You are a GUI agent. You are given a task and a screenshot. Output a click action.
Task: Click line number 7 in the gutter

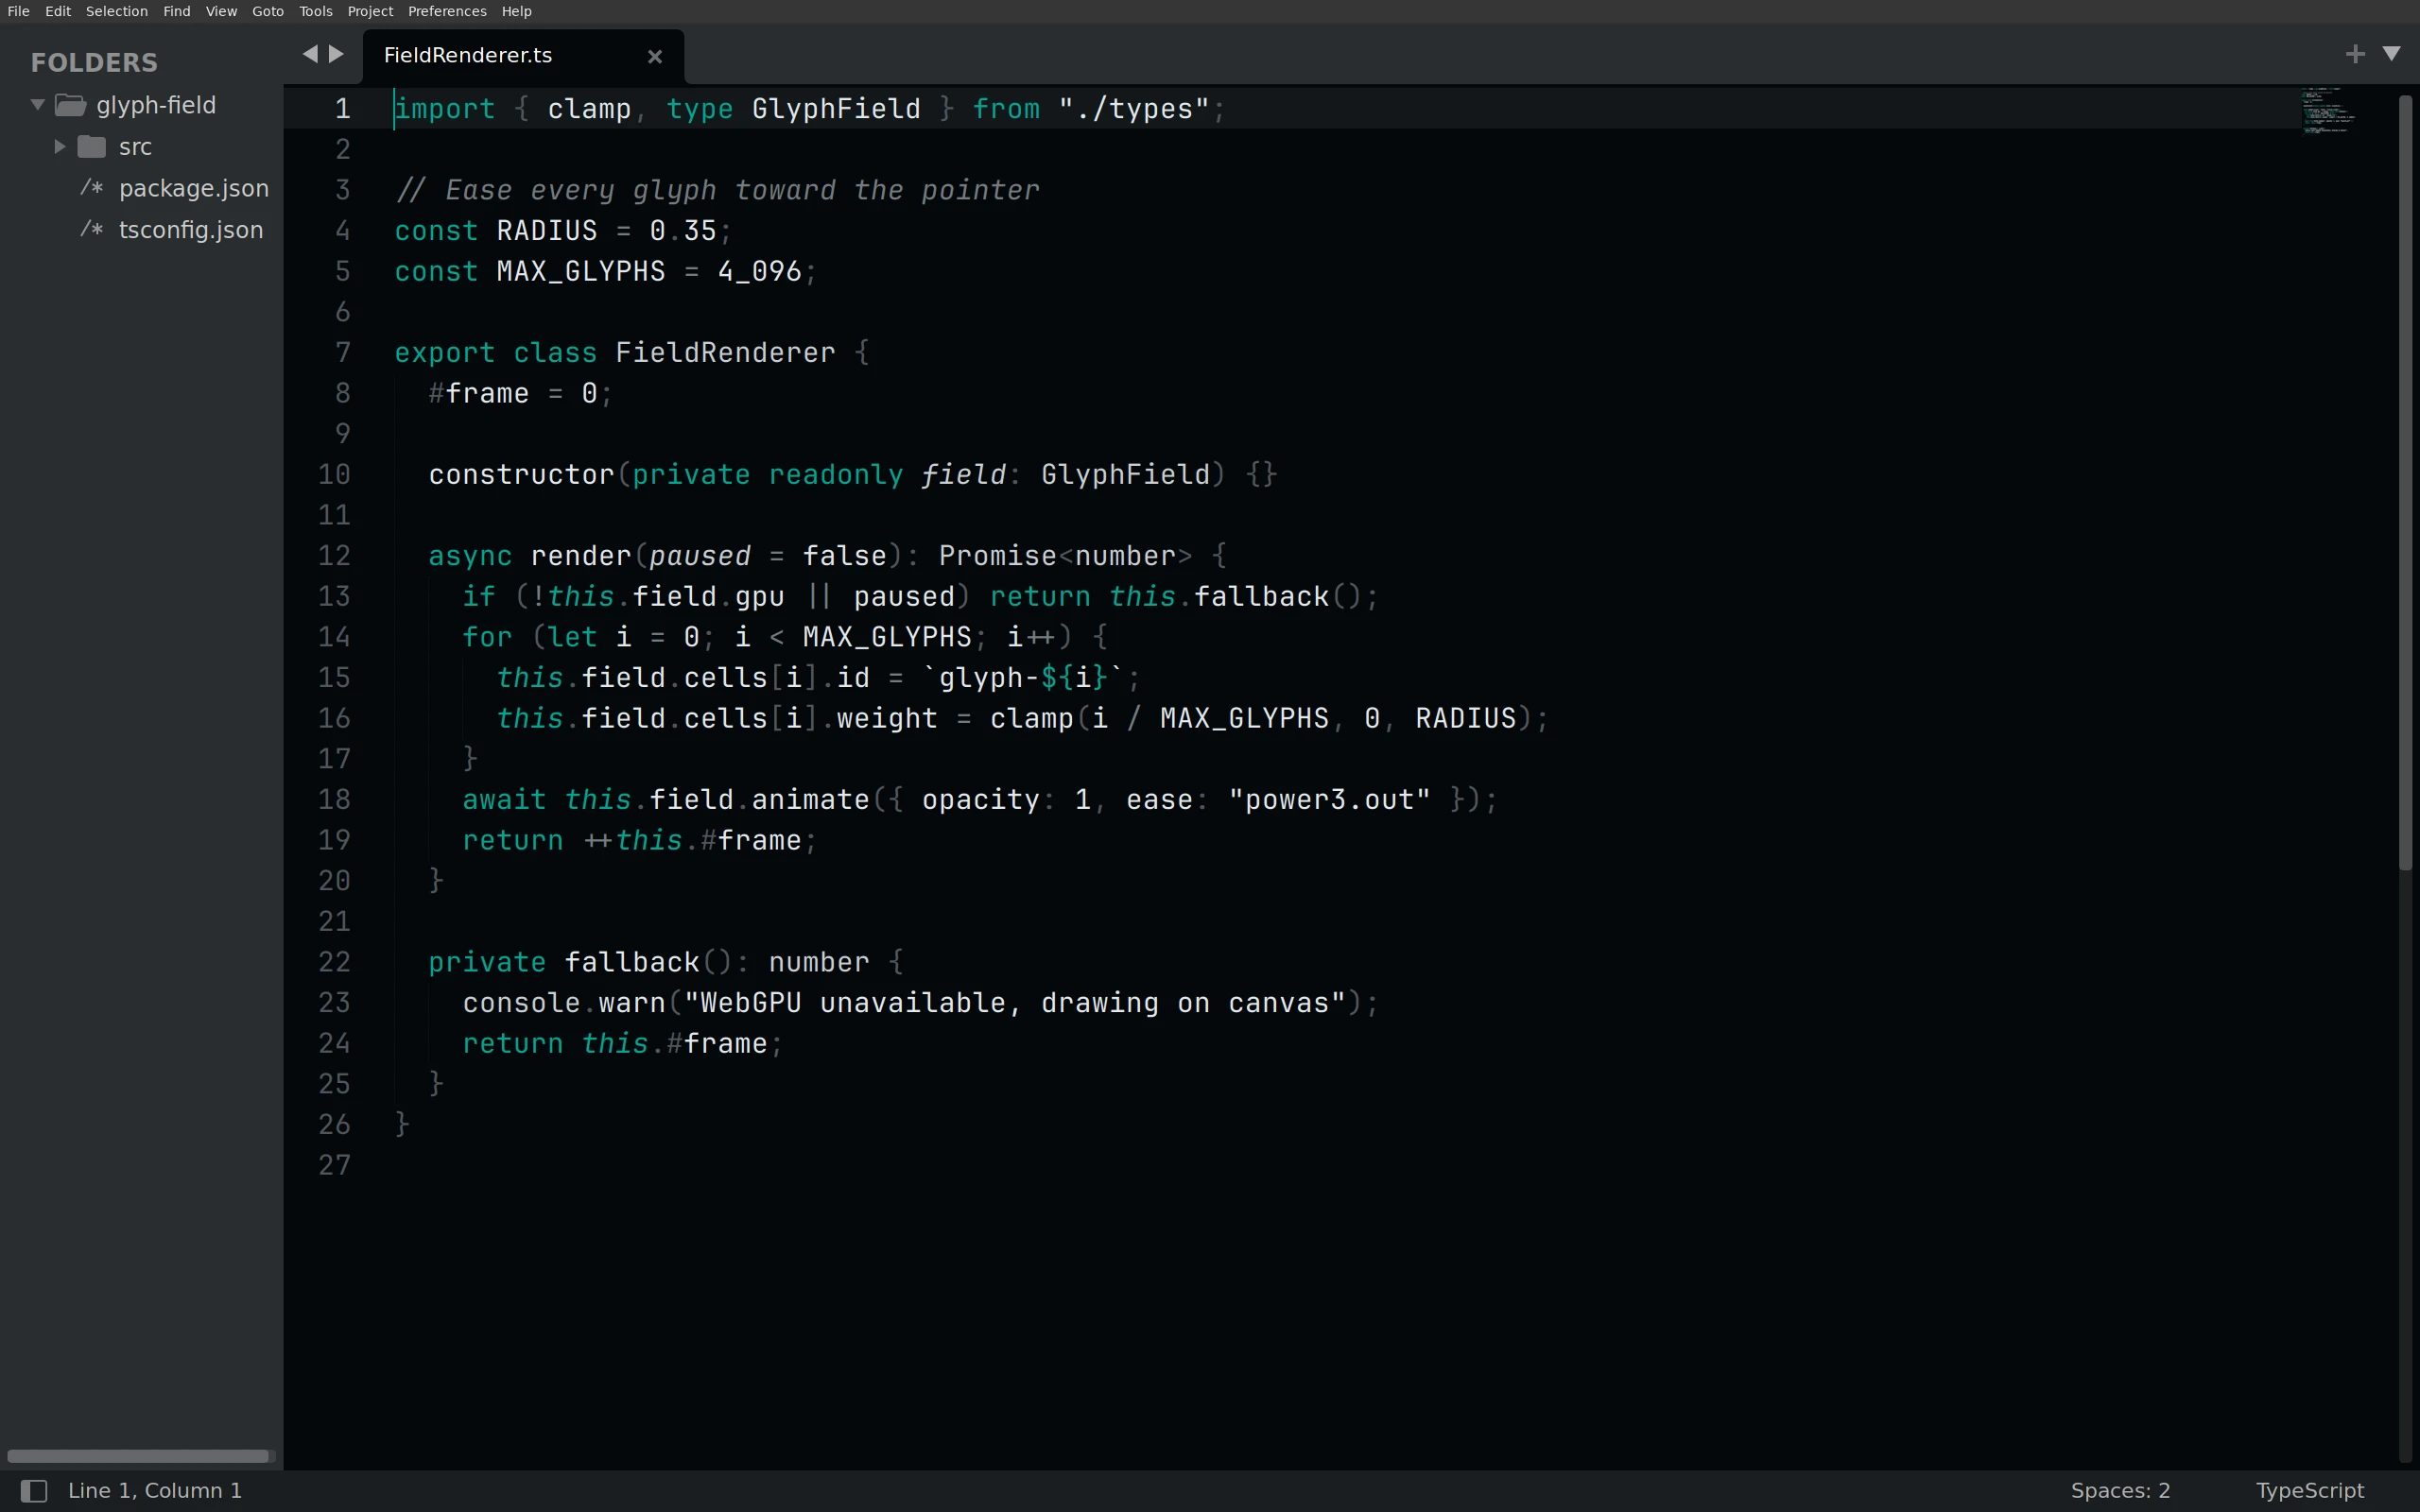click(x=343, y=353)
